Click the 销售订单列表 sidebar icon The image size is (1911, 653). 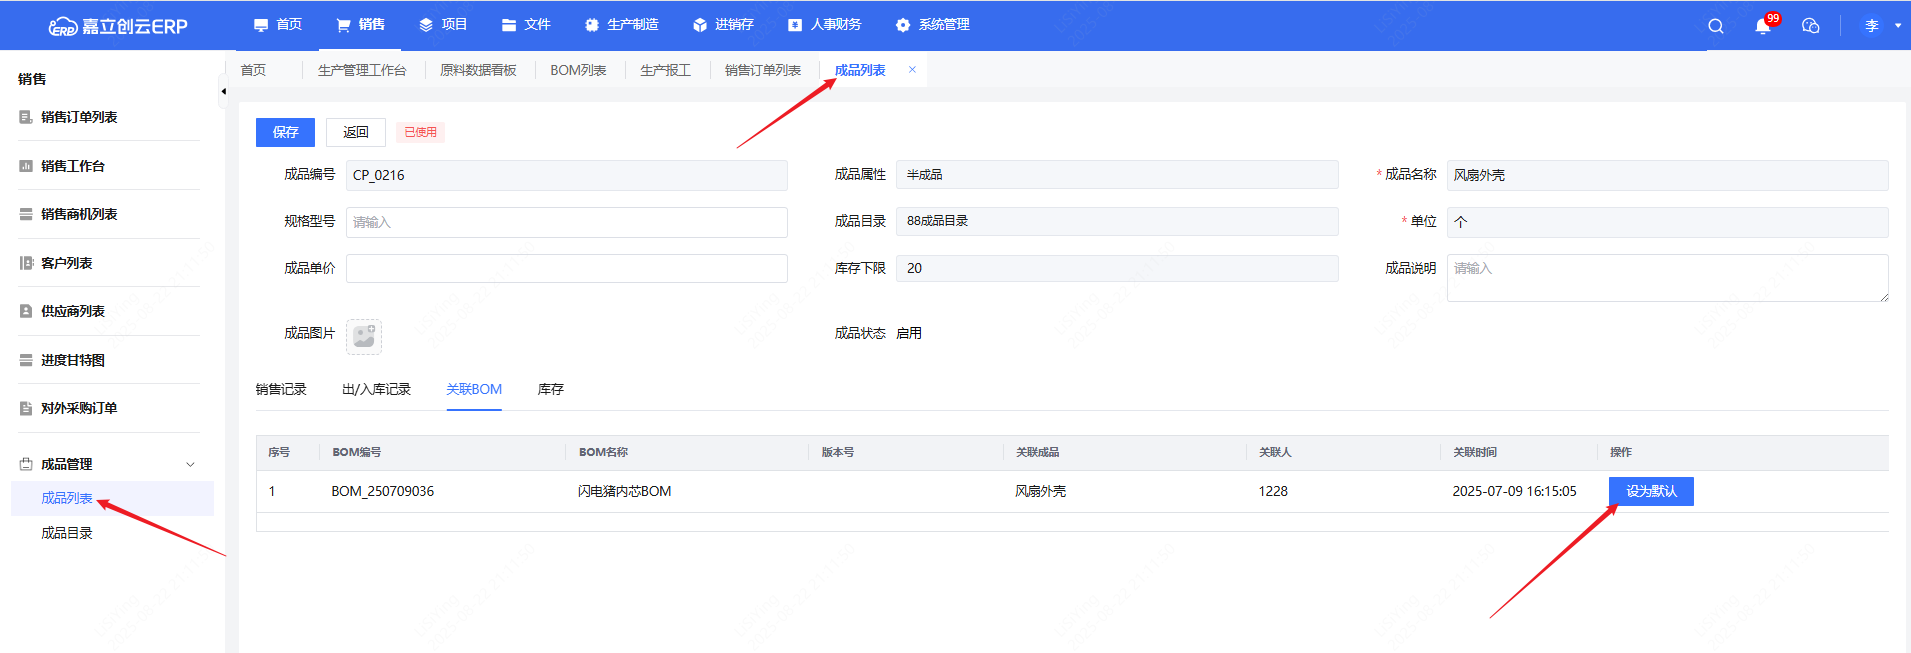[26, 117]
